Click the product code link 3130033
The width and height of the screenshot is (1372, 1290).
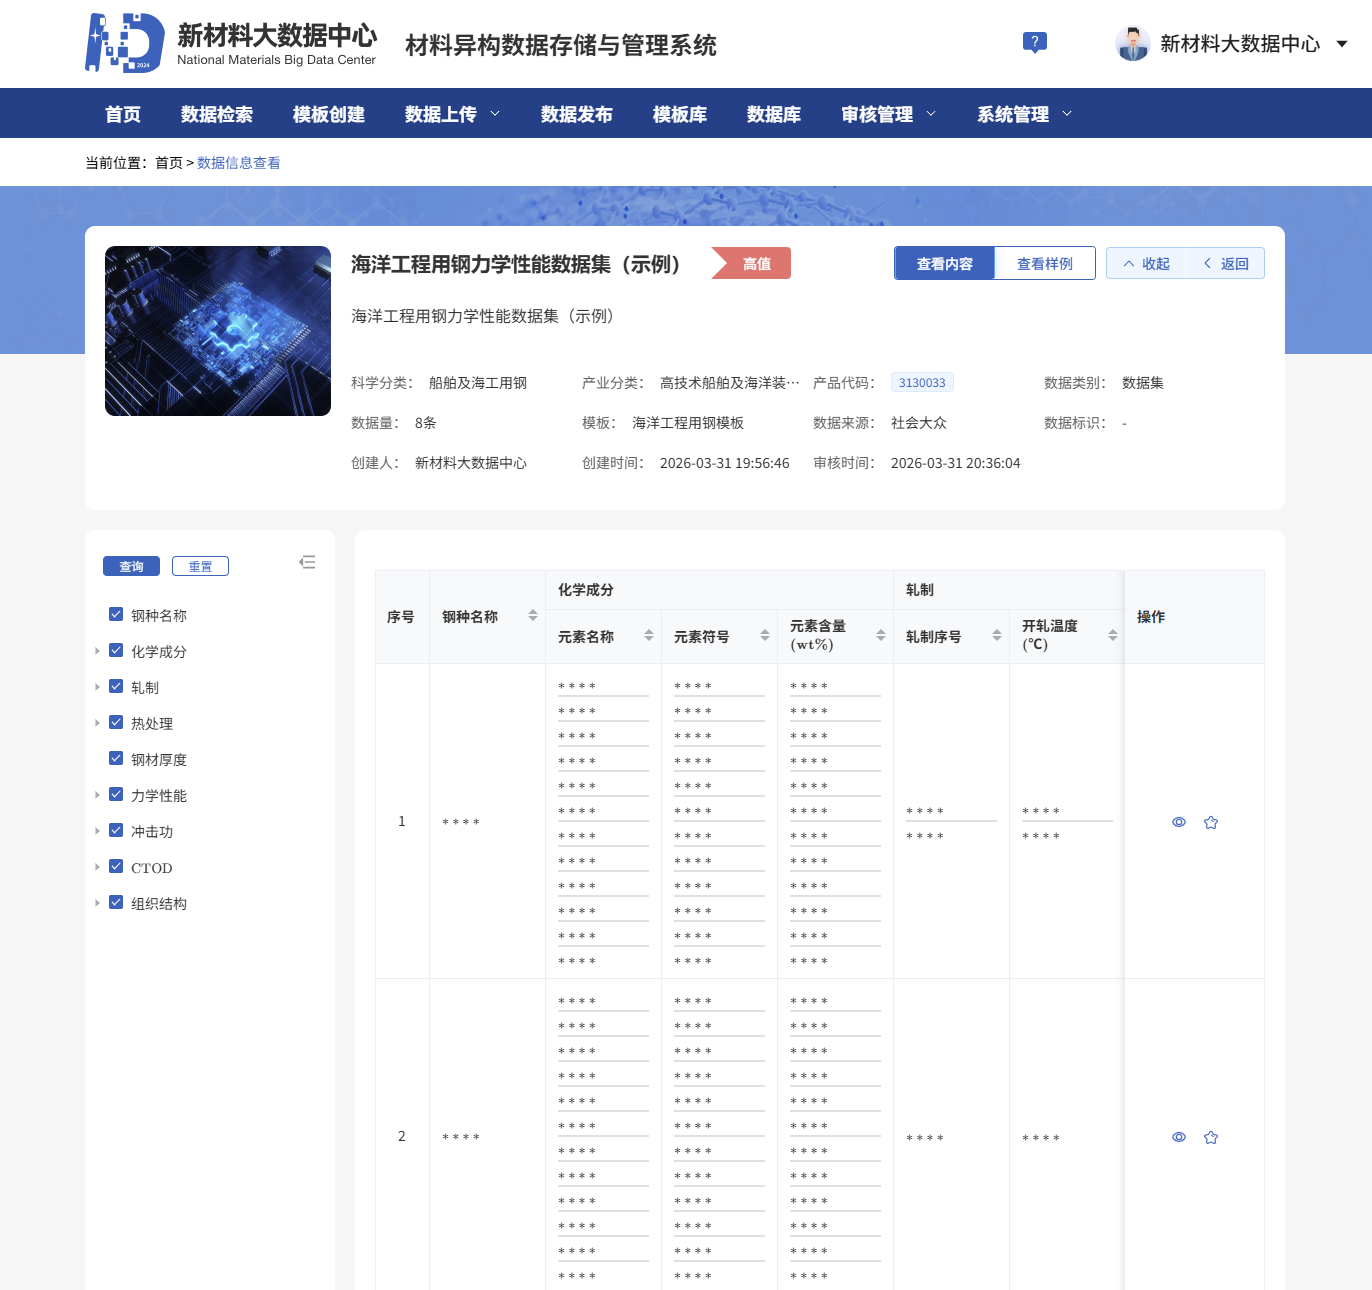click(921, 382)
